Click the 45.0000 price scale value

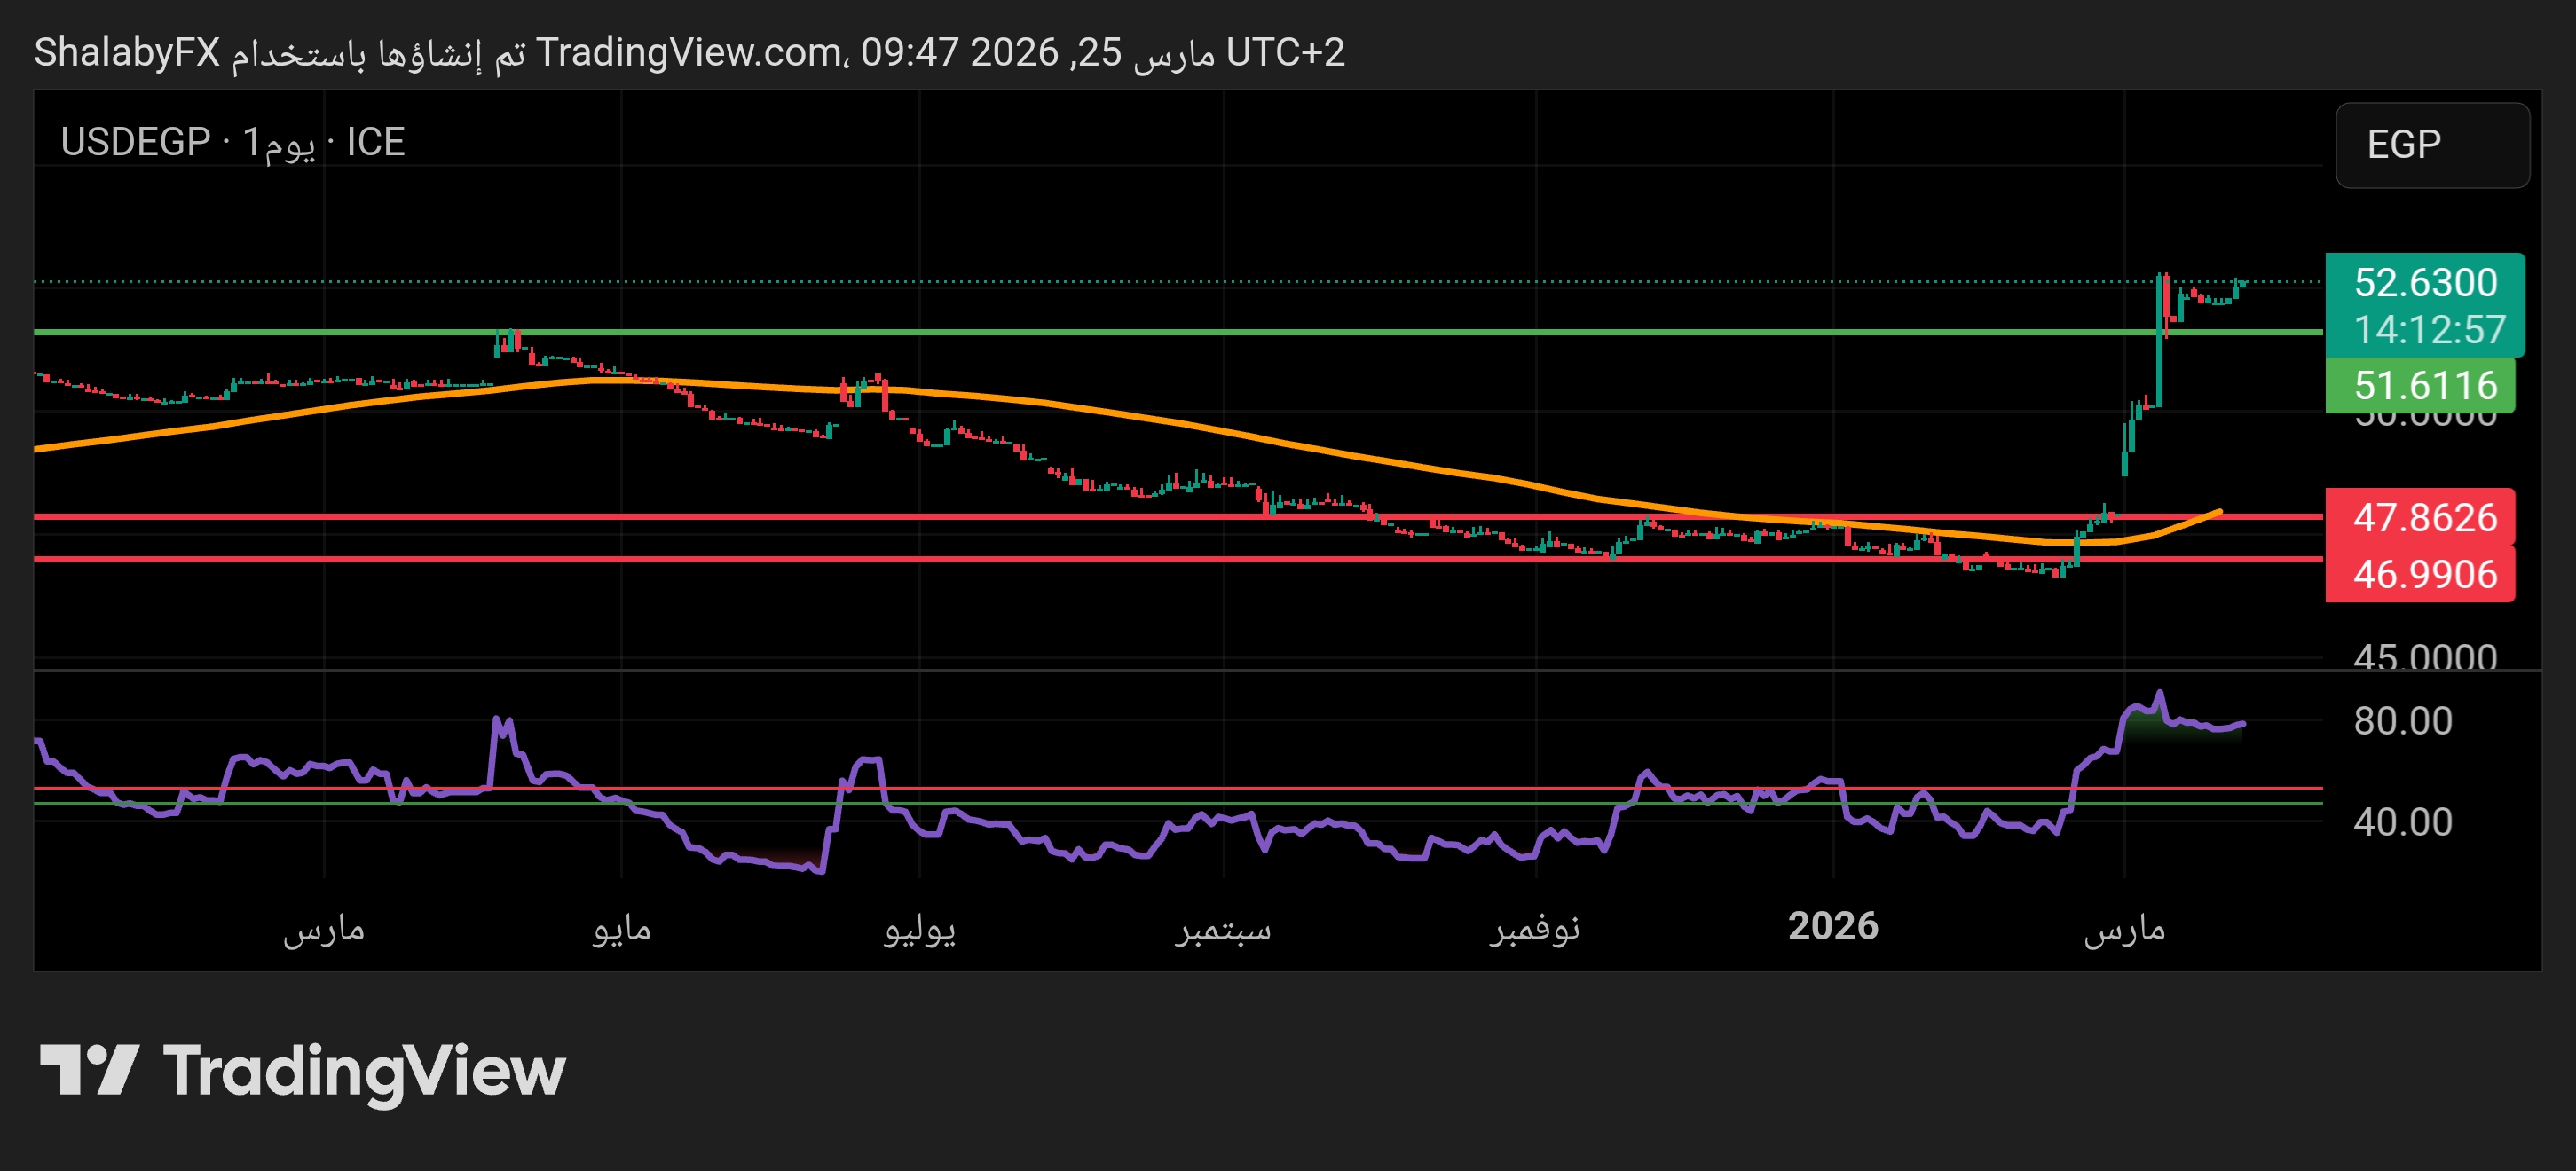[x=2424, y=657]
